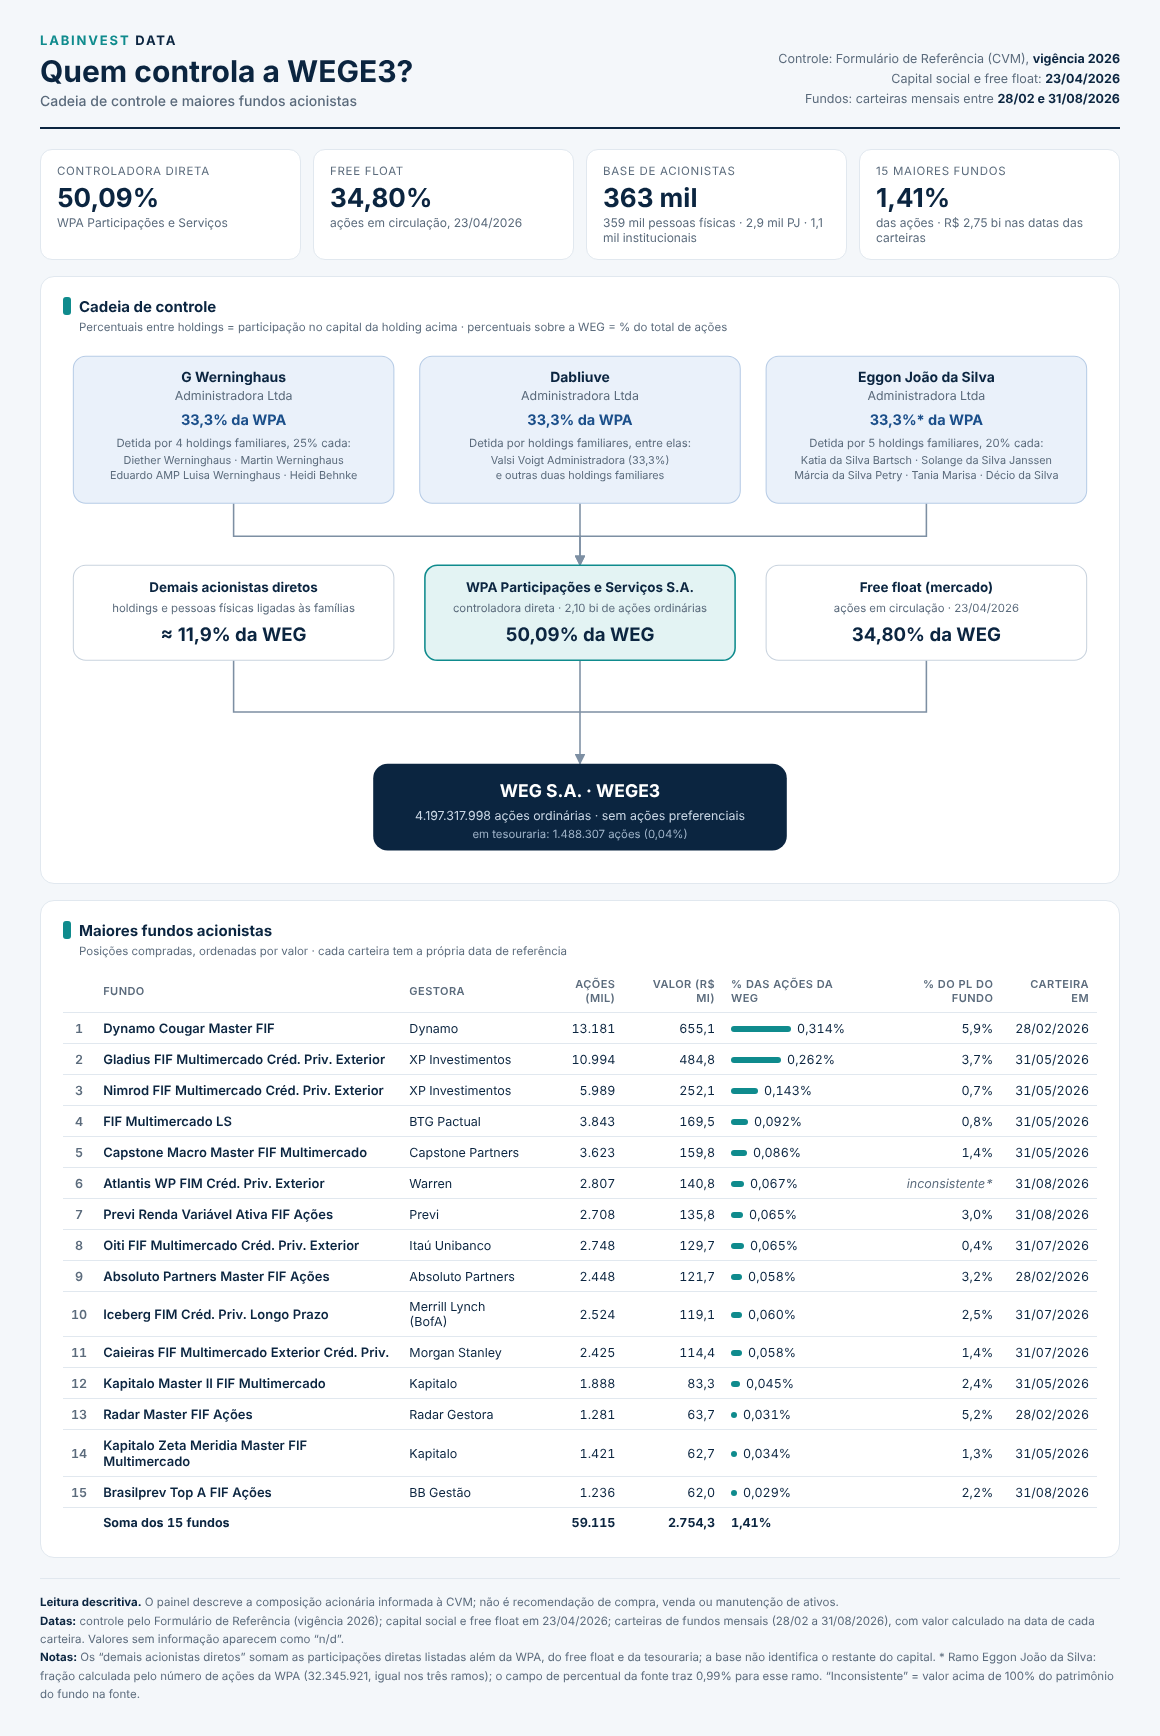Select the G Werninghaus holding box
This screenshot has height=1736, width=1160.
[x=233, y=430]
